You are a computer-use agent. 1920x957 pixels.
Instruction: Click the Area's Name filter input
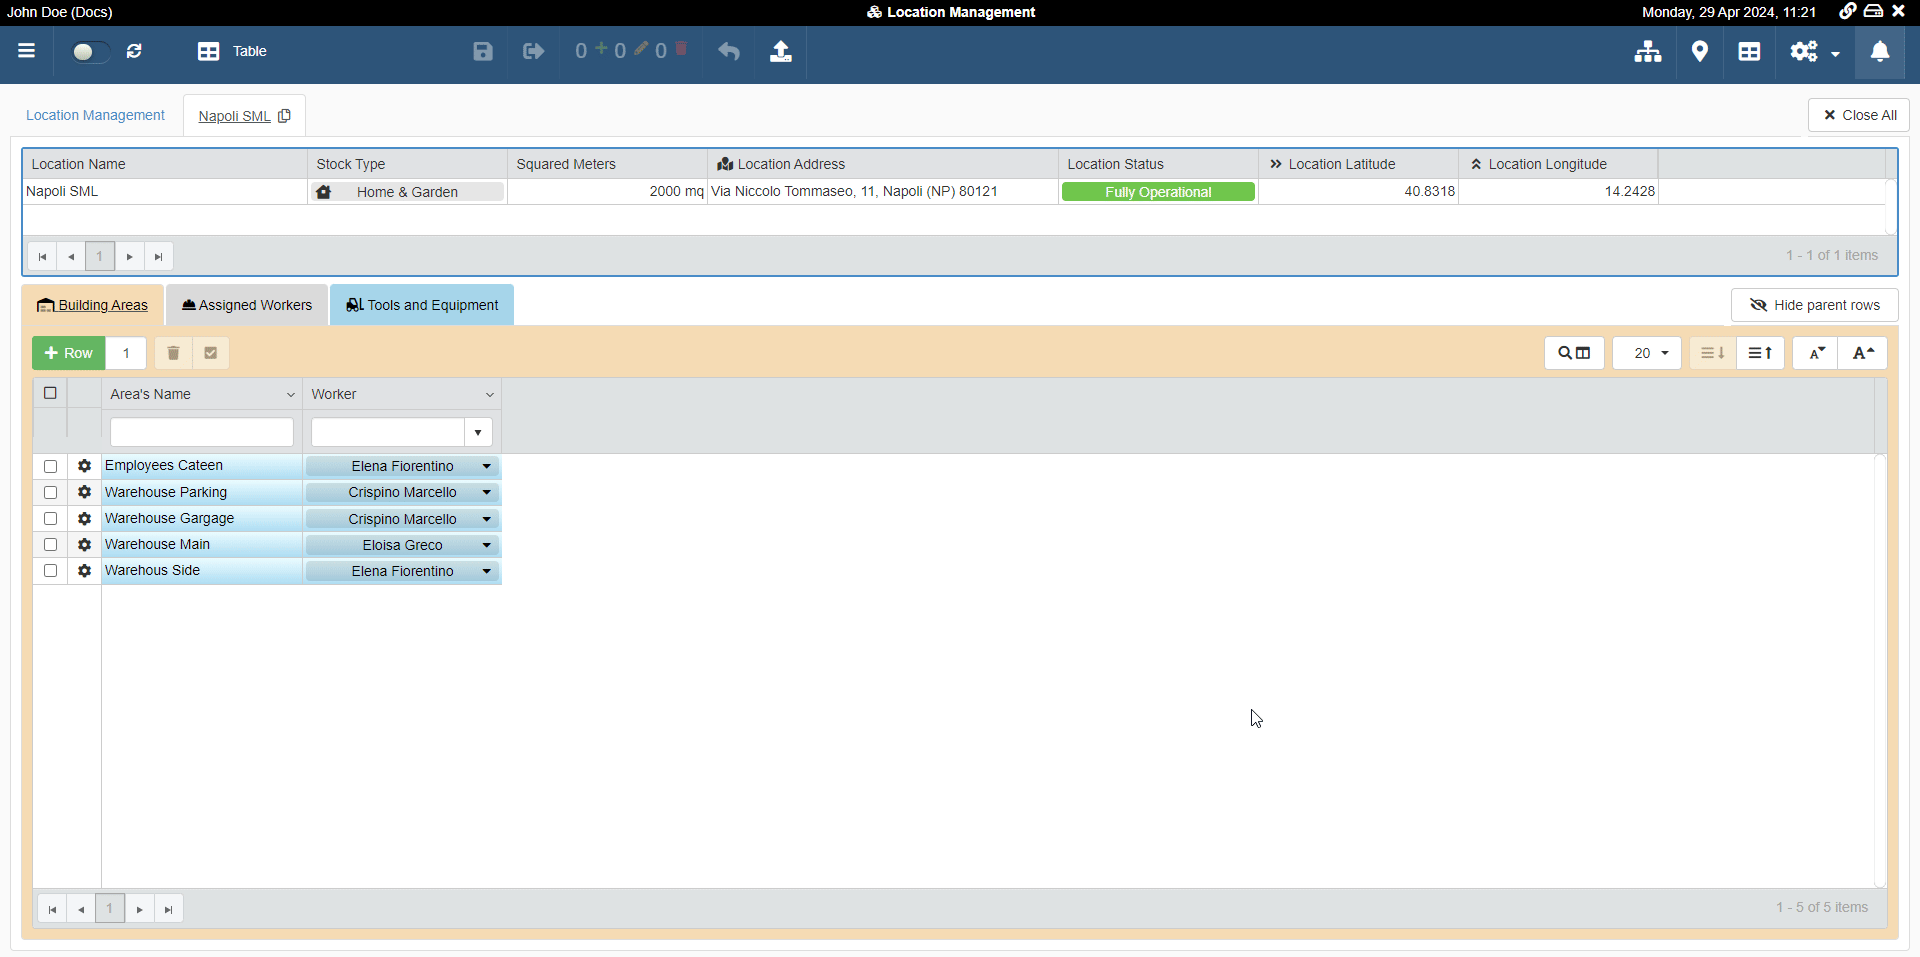(201, 432)
